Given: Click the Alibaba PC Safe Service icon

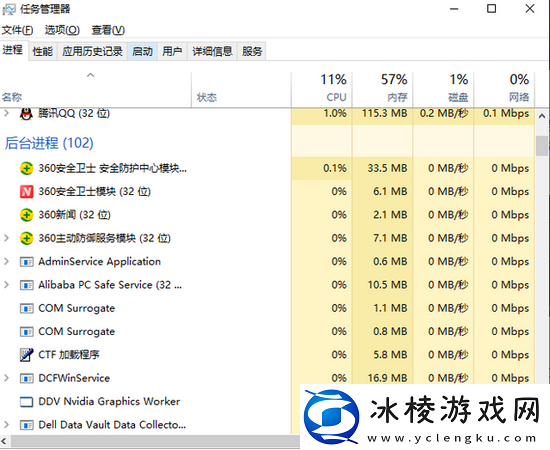Looking at the screenshot, I should pos(26,285).
